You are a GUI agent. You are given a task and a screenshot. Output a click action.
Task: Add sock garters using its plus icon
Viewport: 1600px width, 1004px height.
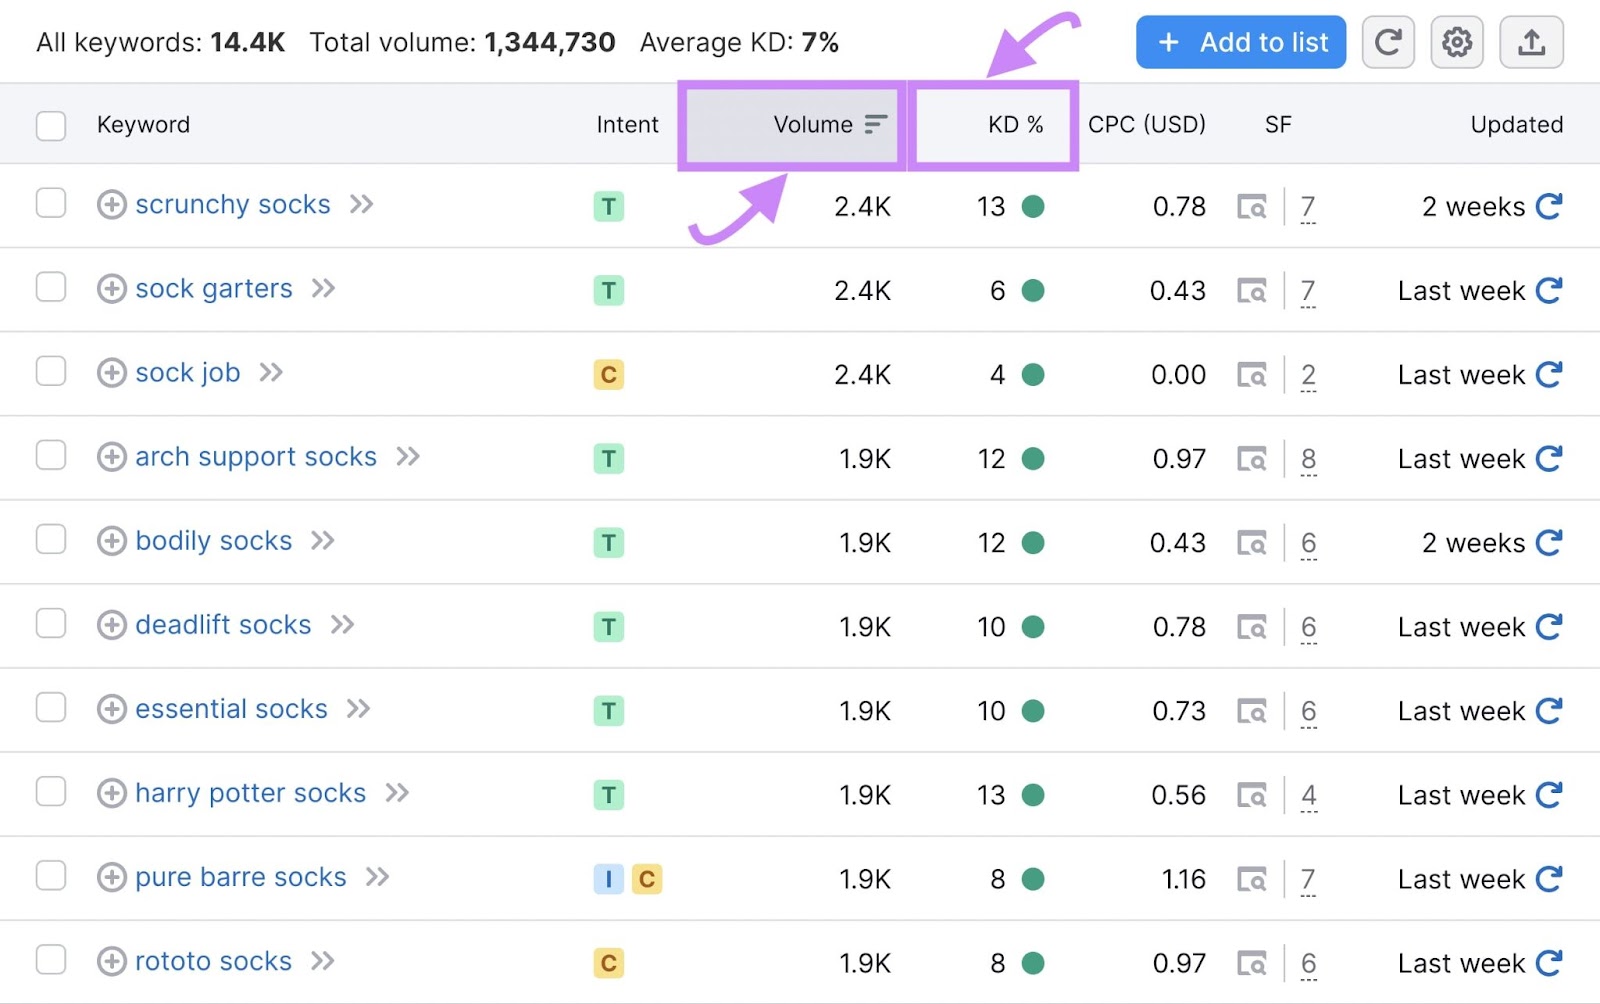pos(111,288)
